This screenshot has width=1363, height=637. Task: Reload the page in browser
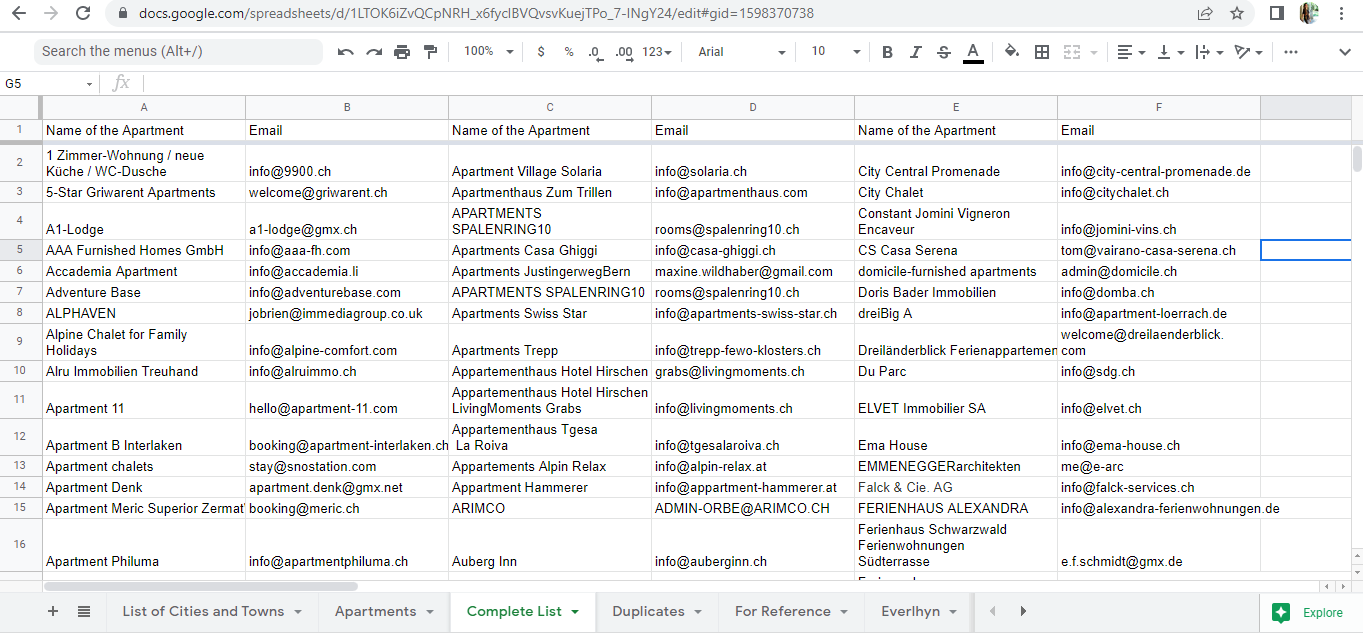click(83, 13)
